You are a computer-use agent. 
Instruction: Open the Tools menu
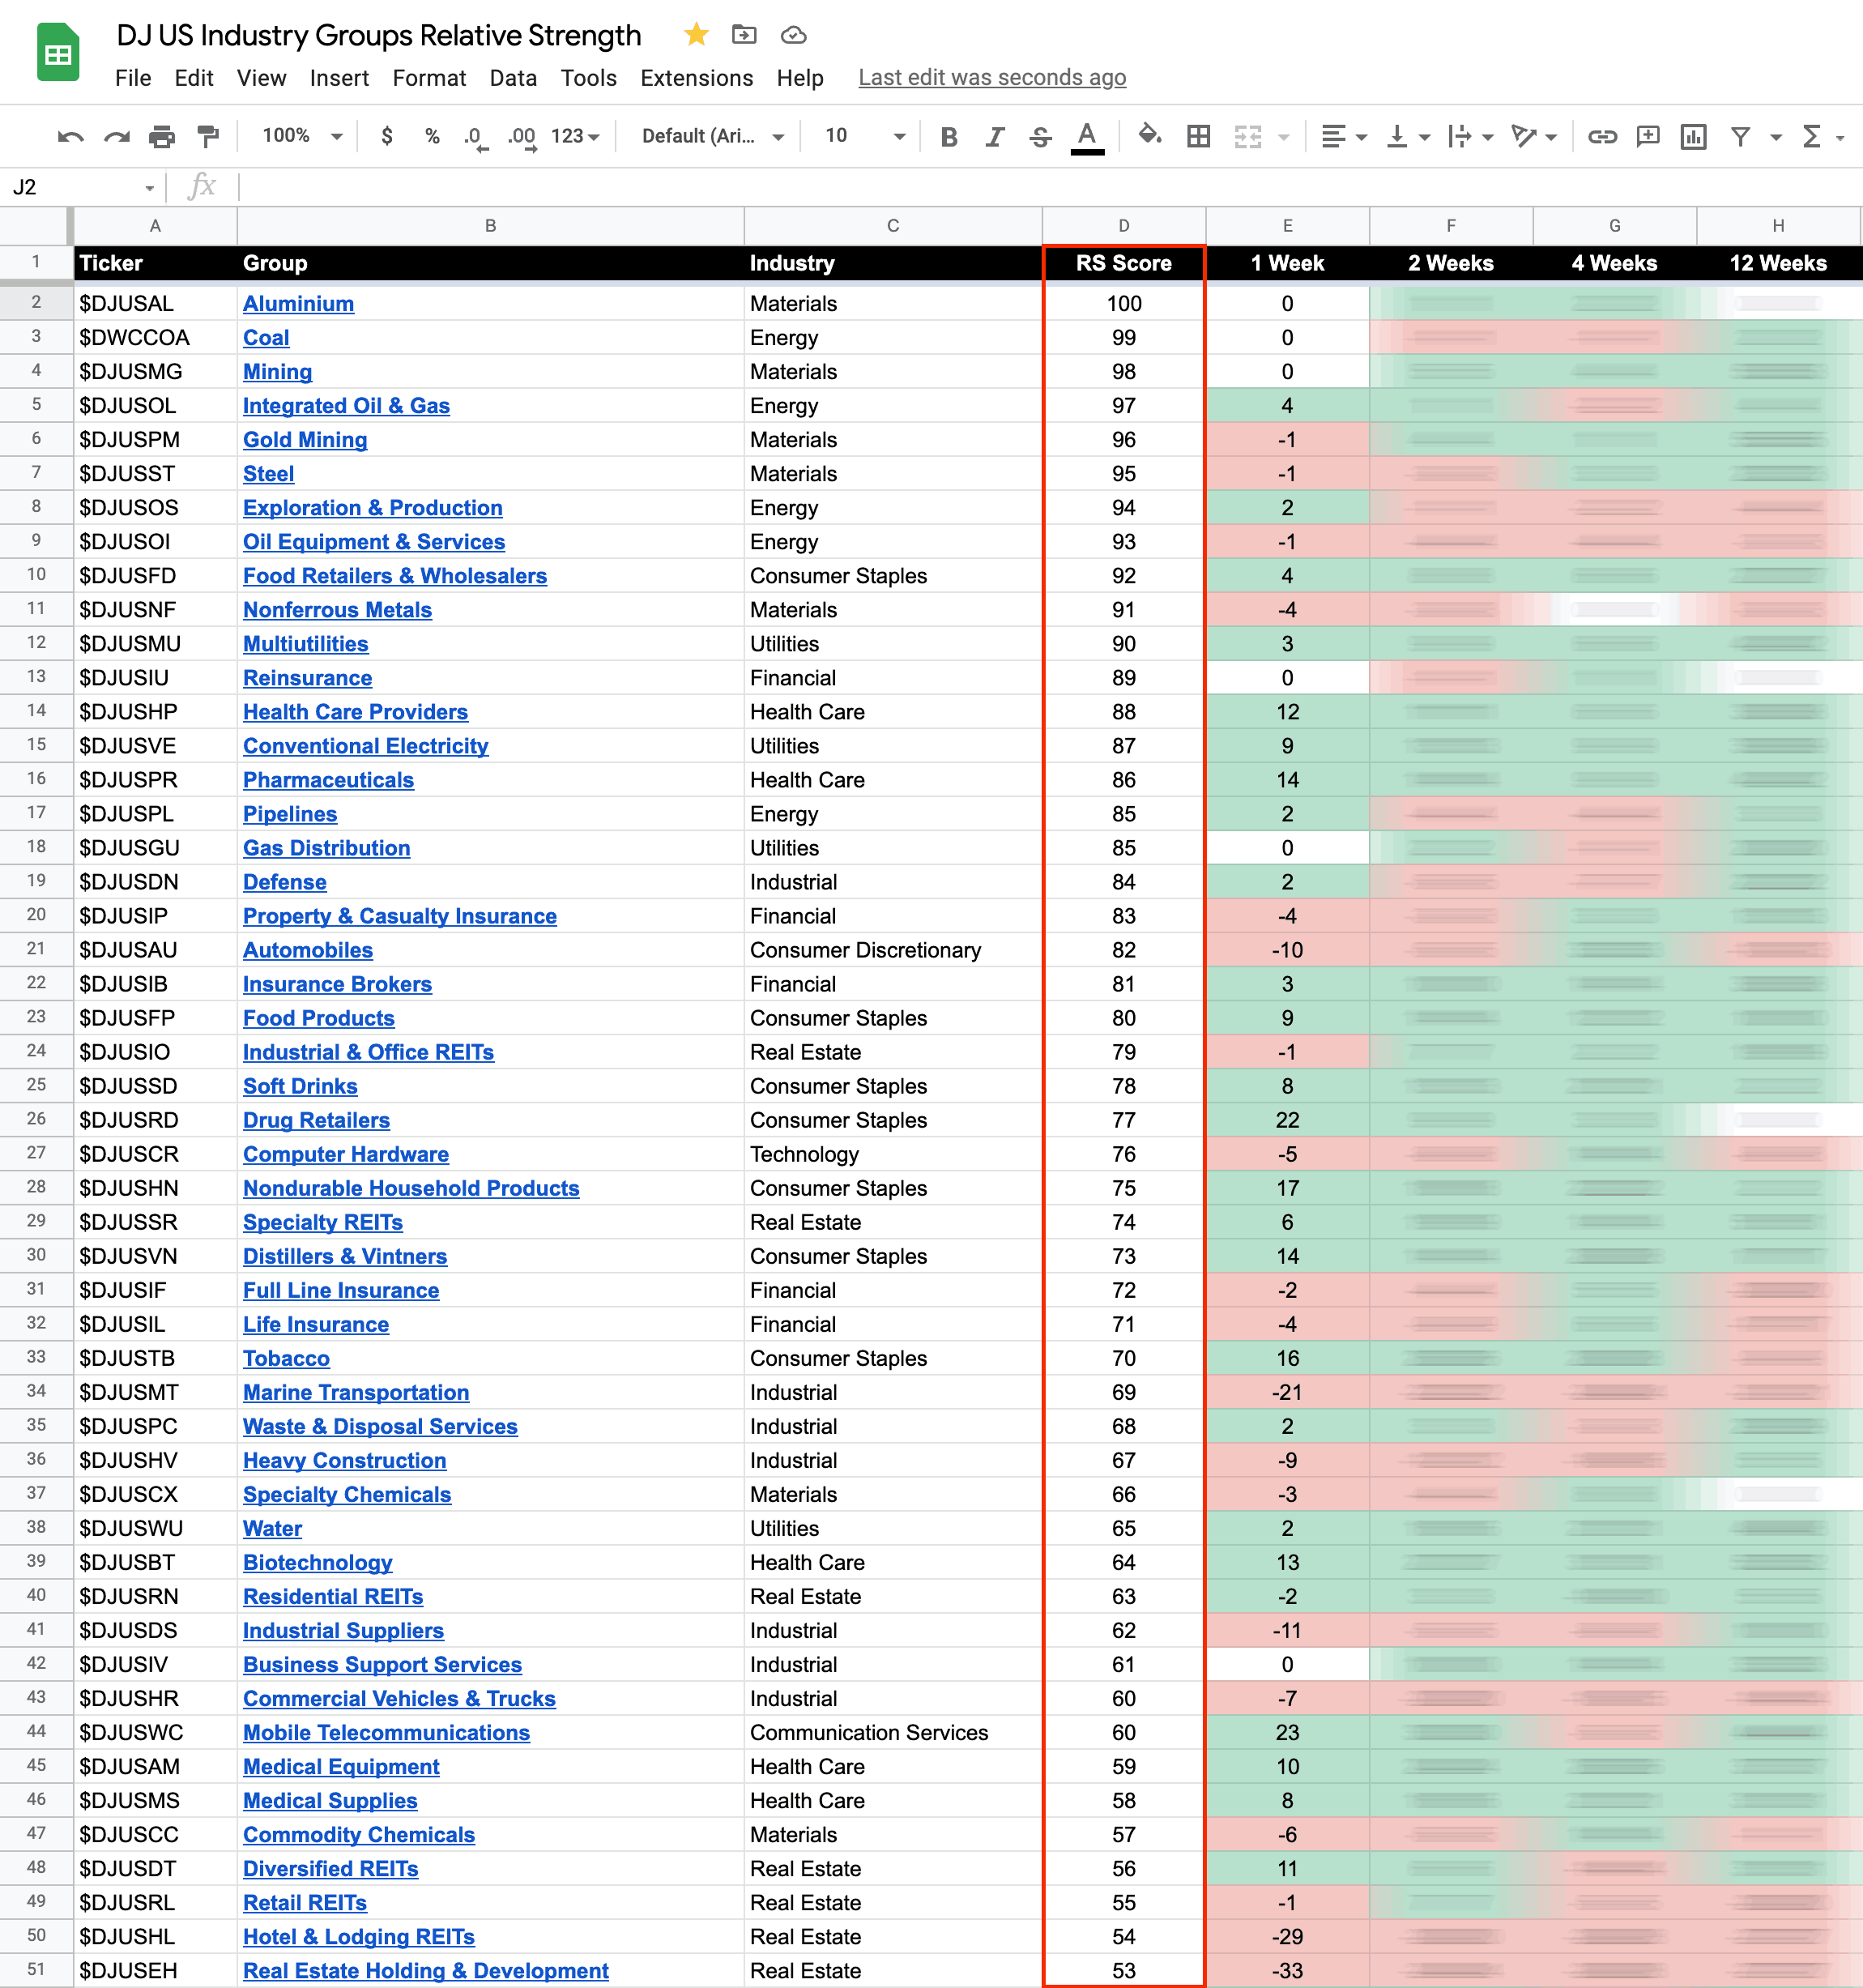click(x=588, y=78)
